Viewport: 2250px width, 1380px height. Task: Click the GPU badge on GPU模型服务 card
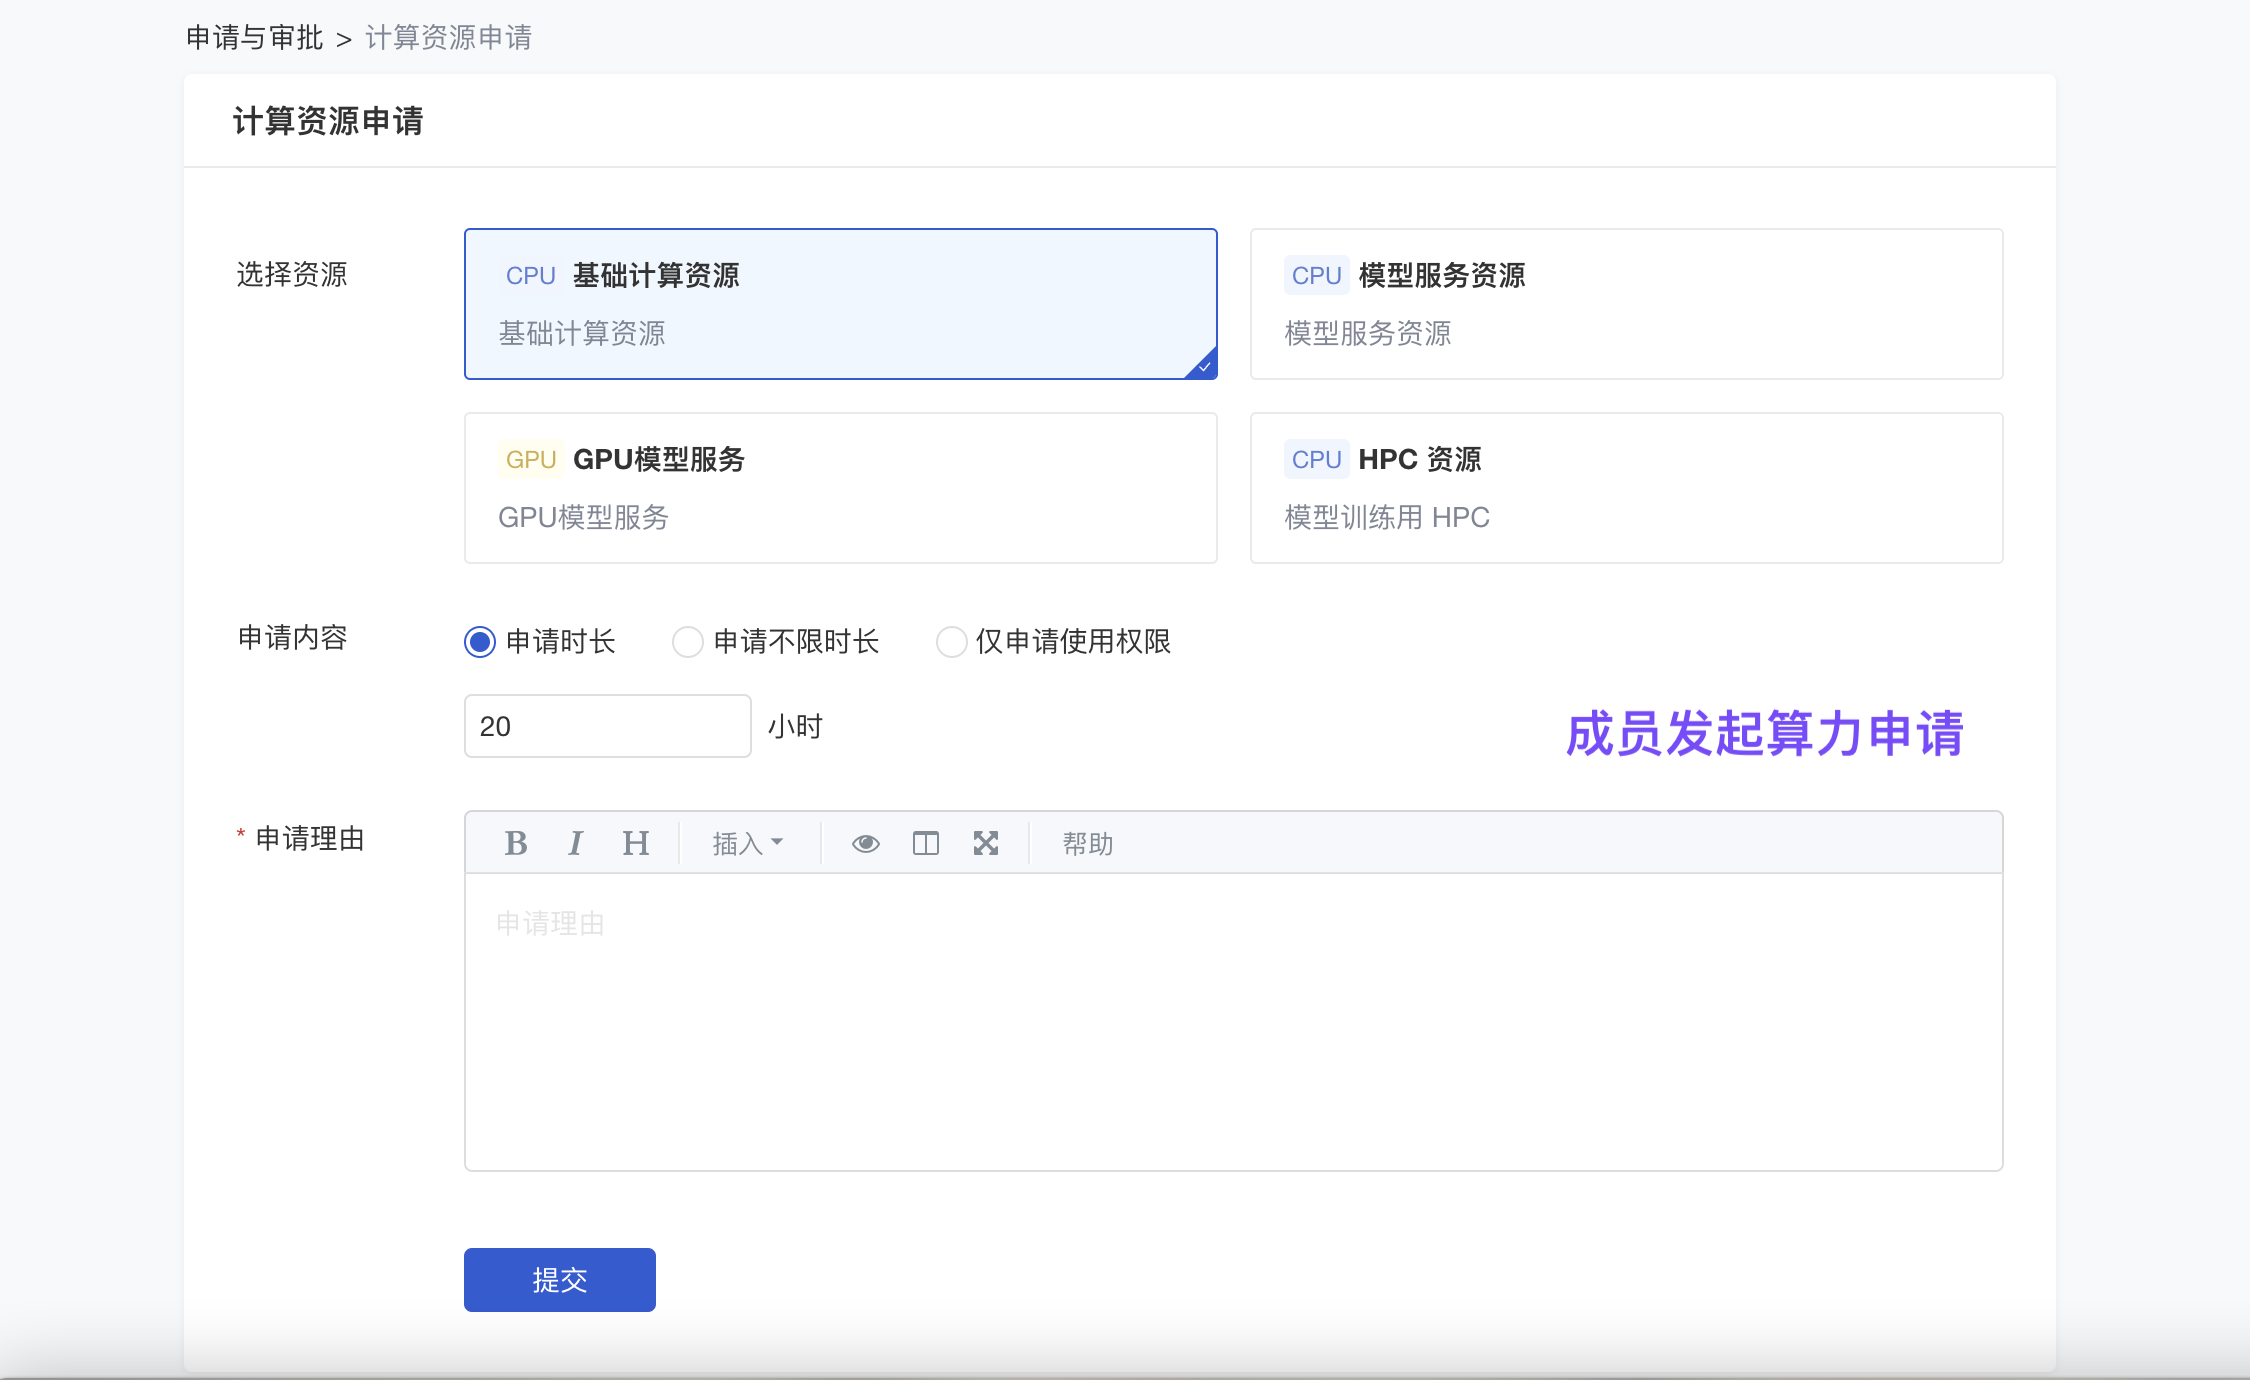[530, 459]
